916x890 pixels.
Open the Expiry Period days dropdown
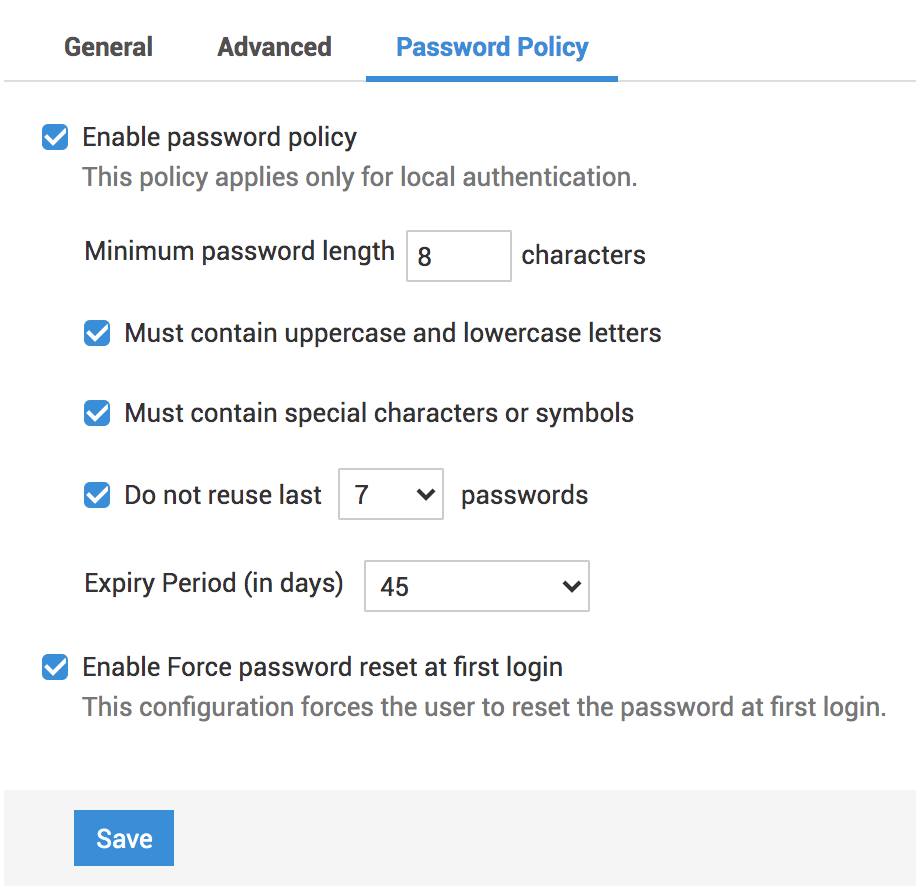(476, 586)
